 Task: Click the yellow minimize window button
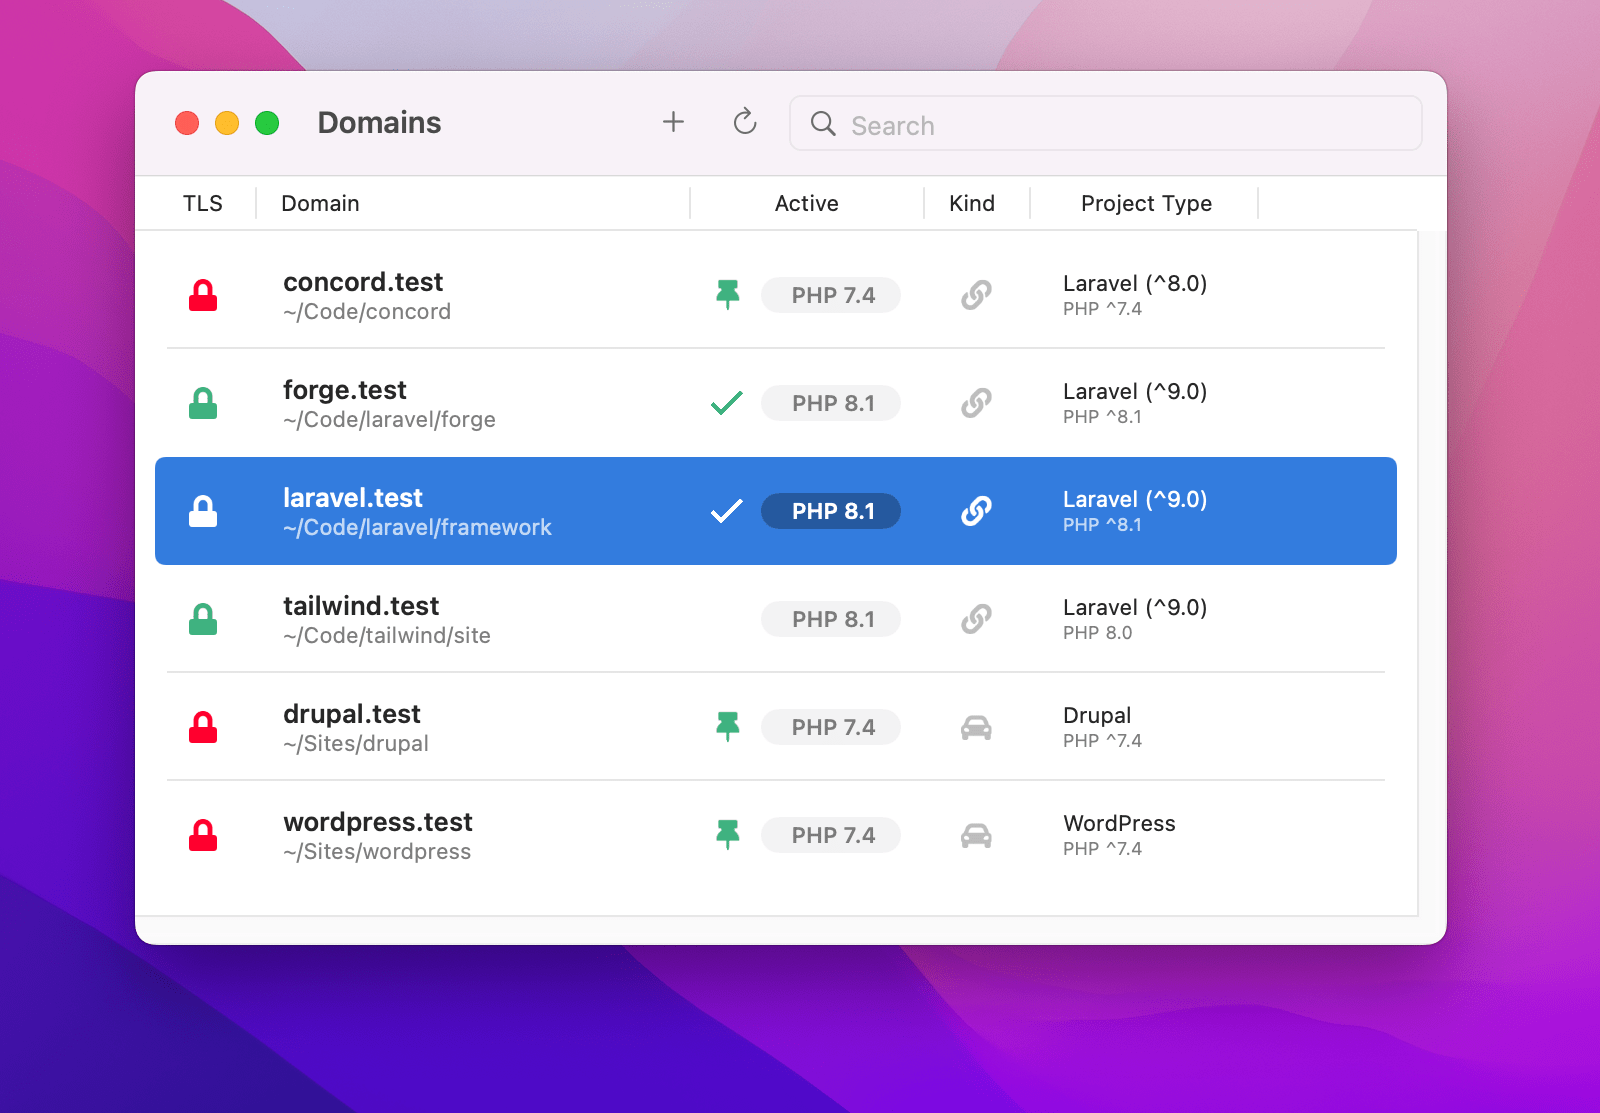227,123
